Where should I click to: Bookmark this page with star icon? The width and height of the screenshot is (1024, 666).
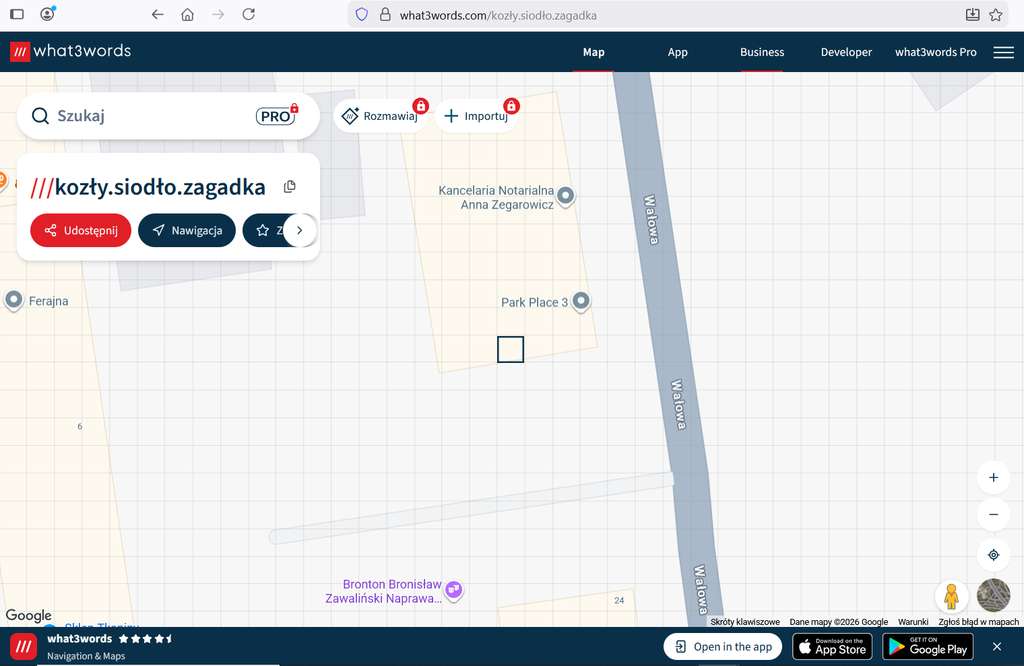coord(995,14)
